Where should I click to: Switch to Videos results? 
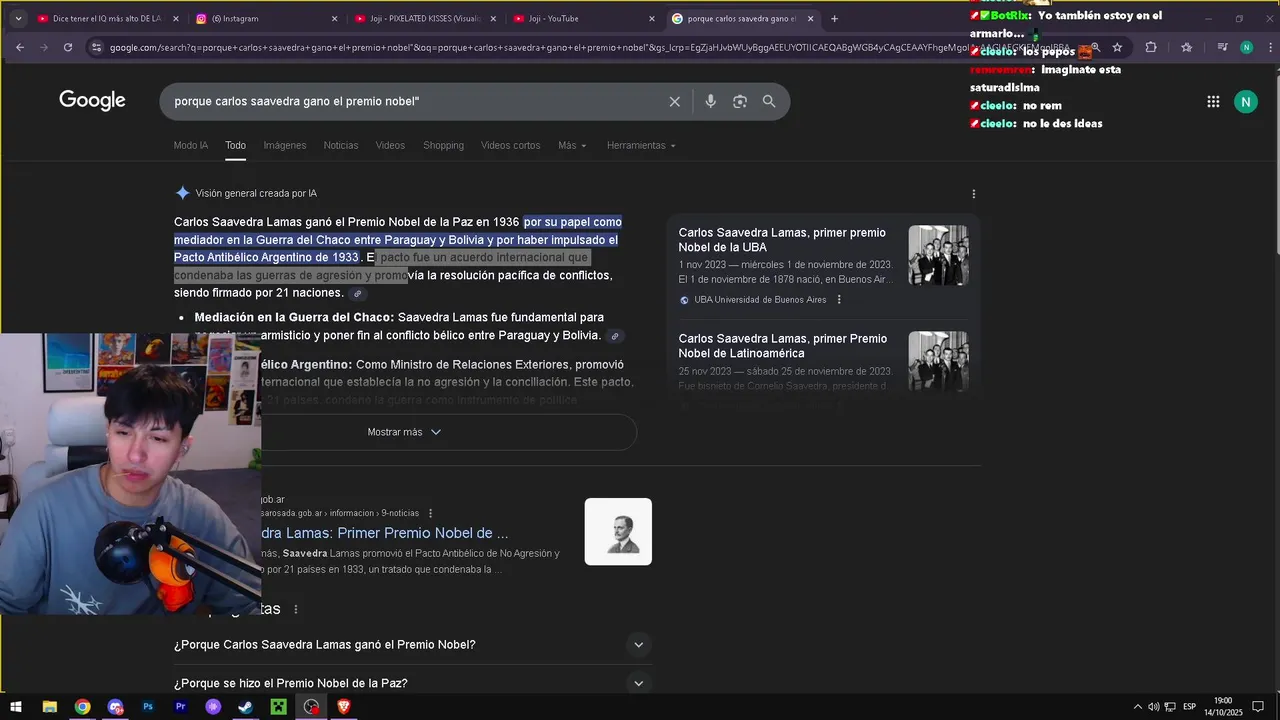[390, 146]
